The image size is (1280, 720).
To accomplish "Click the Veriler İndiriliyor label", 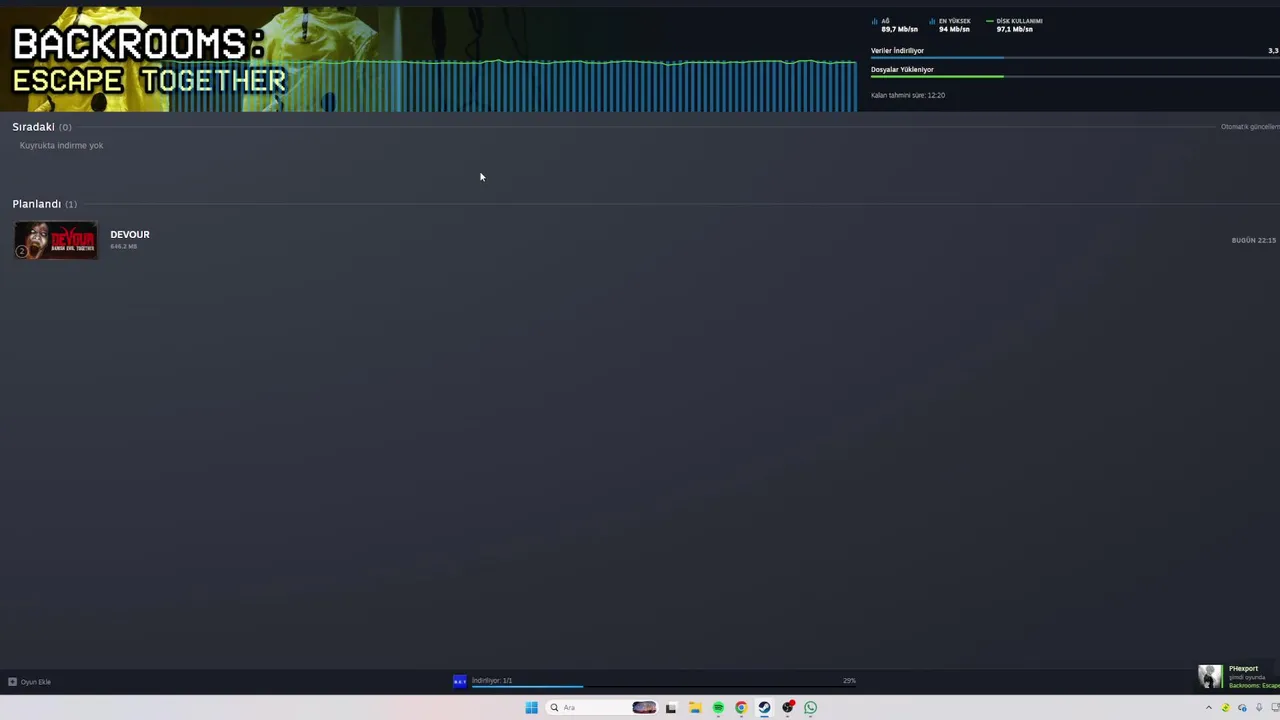I will [x=897, y=50].
